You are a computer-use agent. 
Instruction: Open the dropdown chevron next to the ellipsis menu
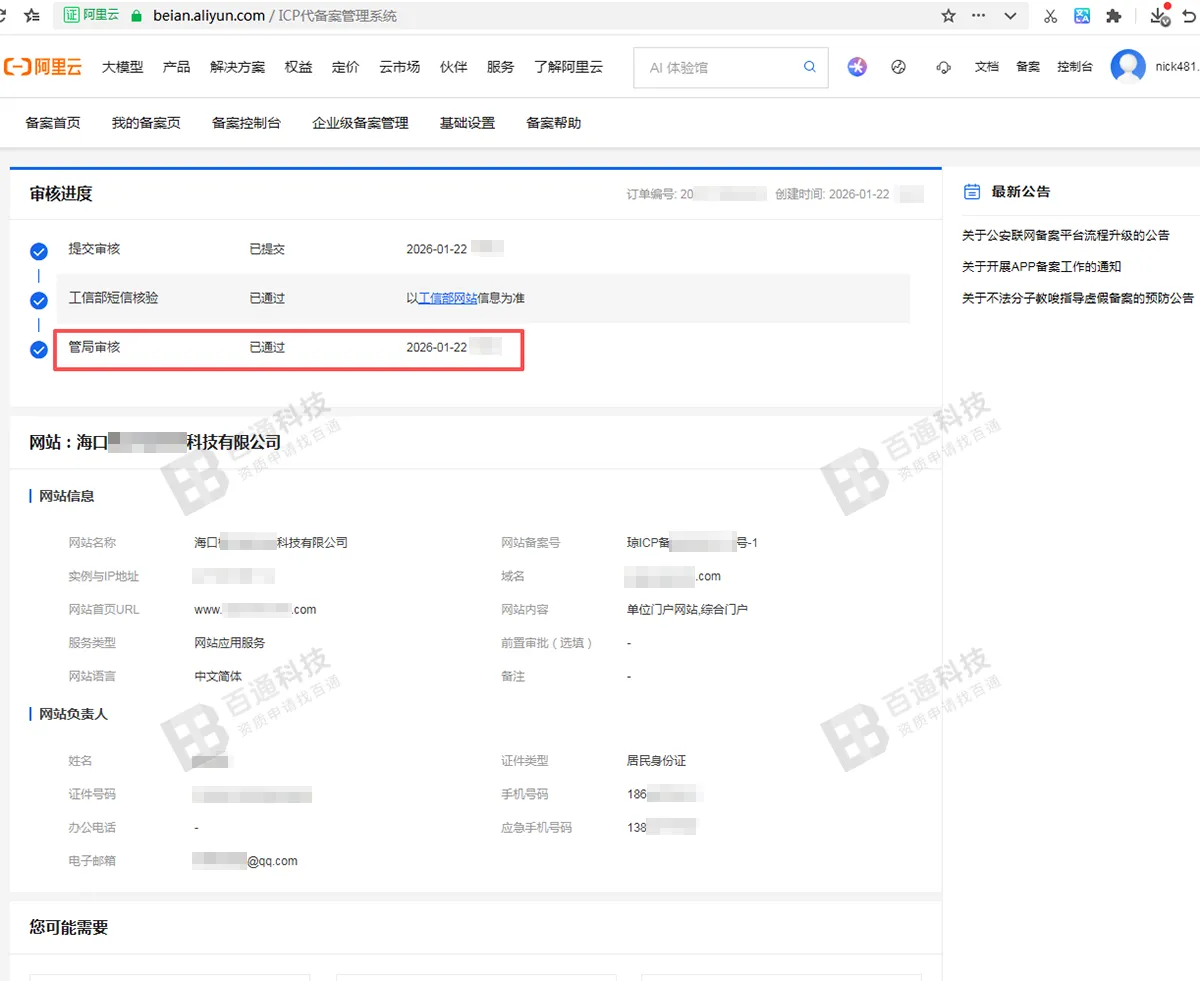1010,16
